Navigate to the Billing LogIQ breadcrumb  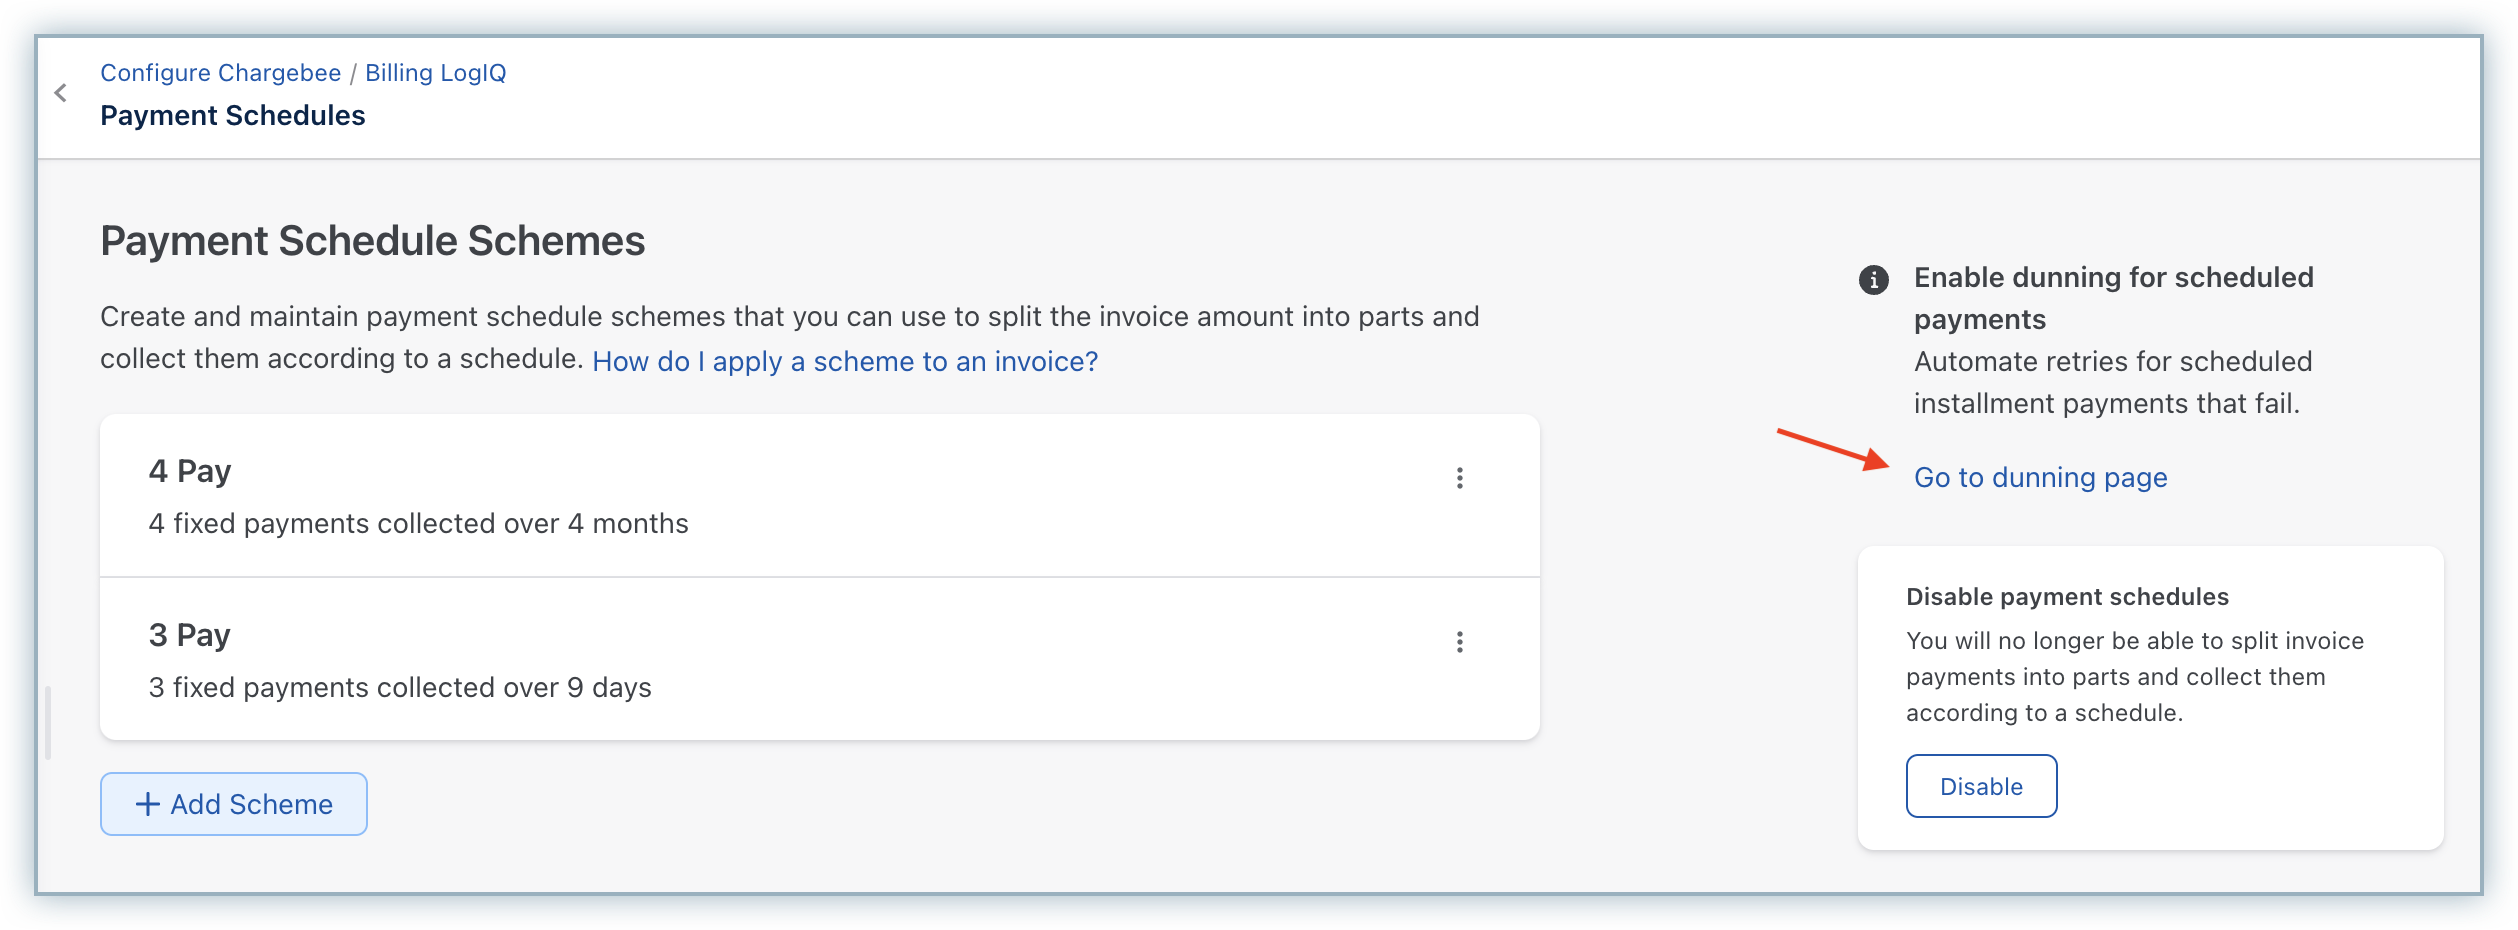[x=435, y=73]
